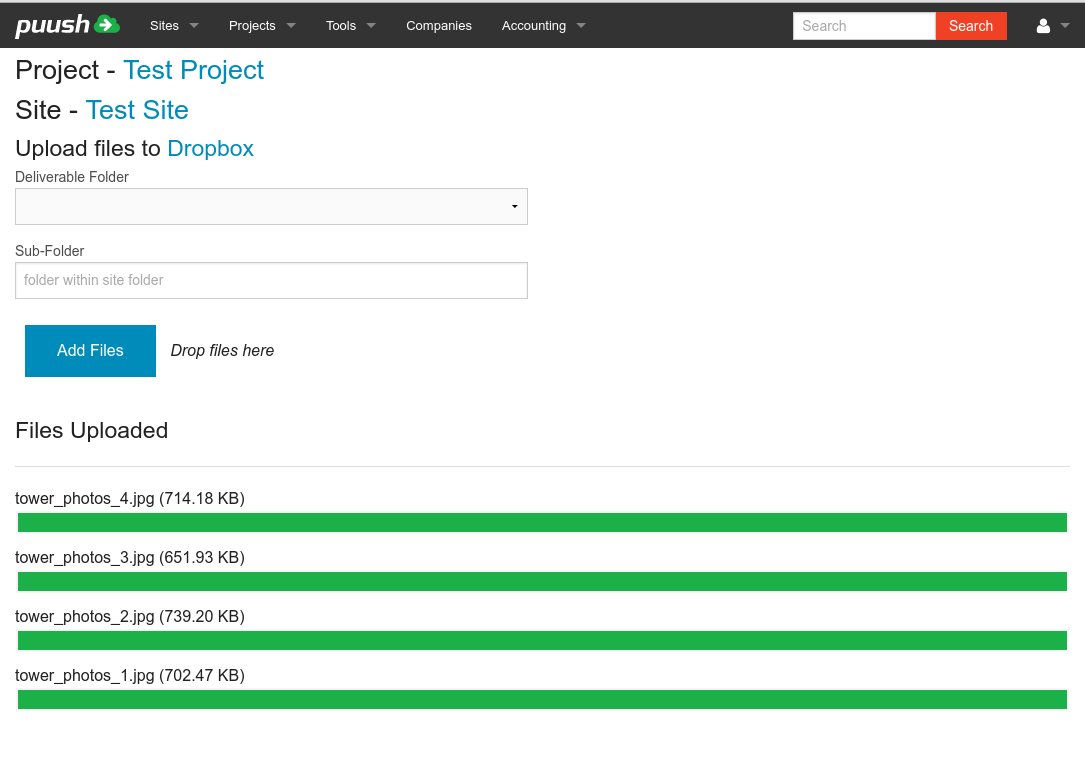Select the tower_photos_2.jpg file entry
Image resolution: width=1085 pixels, height=757 pixels.
click(x=130, y=617)
